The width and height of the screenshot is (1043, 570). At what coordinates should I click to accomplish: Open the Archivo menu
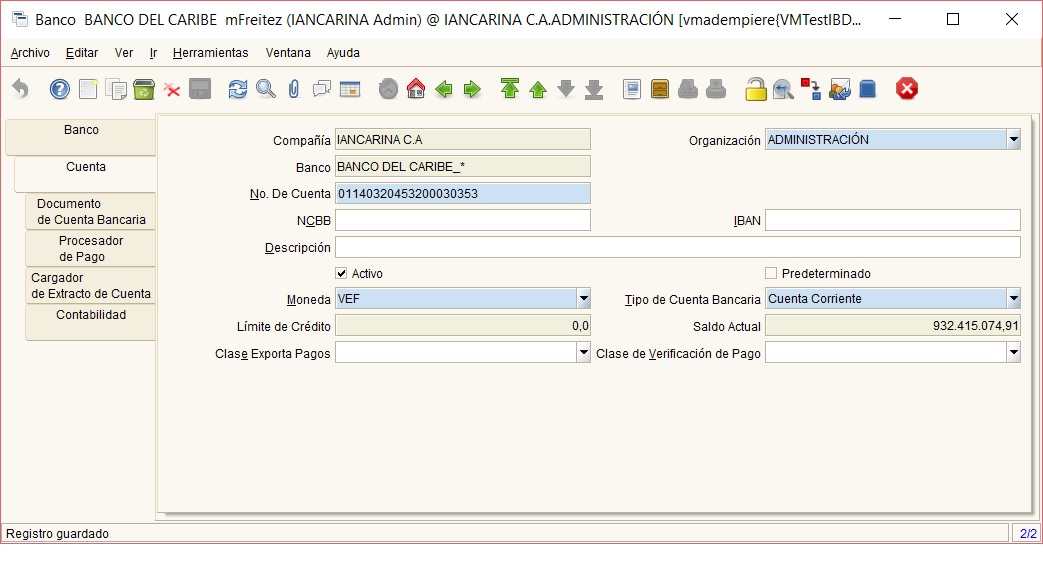(x=30, y=53)
